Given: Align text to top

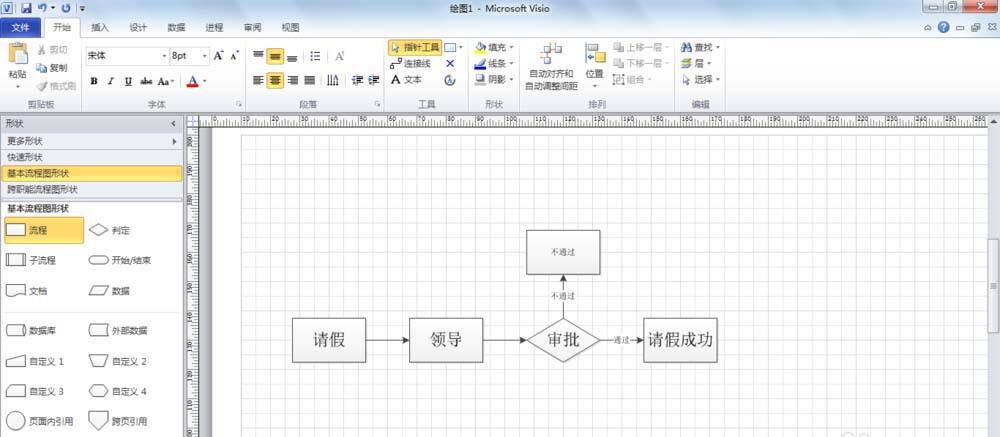Looking at the screenshot, I should tap(258, 56).
